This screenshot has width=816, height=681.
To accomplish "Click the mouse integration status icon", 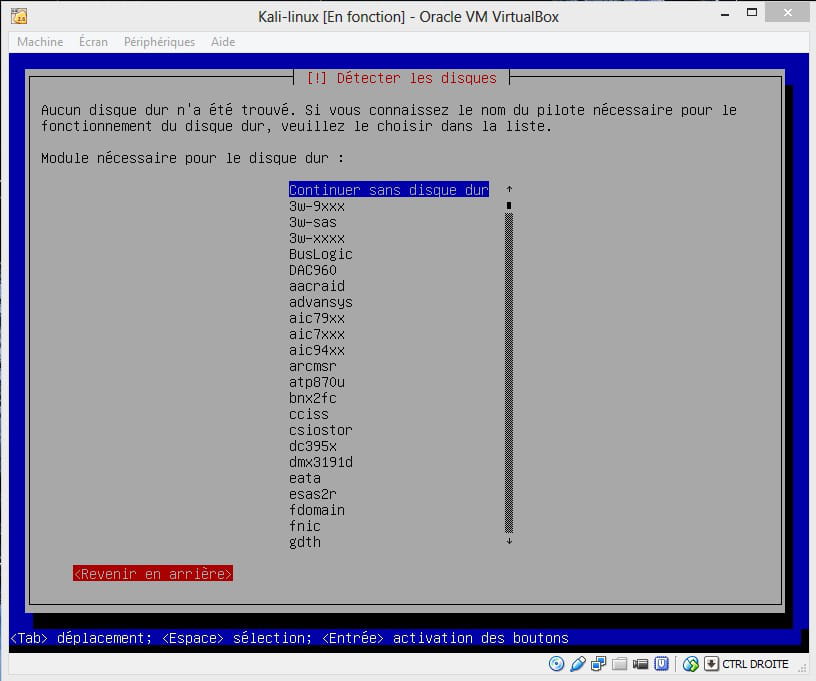I will [x=690, y=664].
